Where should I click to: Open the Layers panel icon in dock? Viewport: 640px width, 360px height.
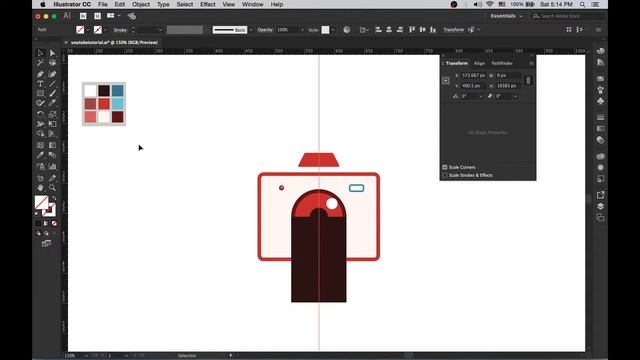(600, 207)
